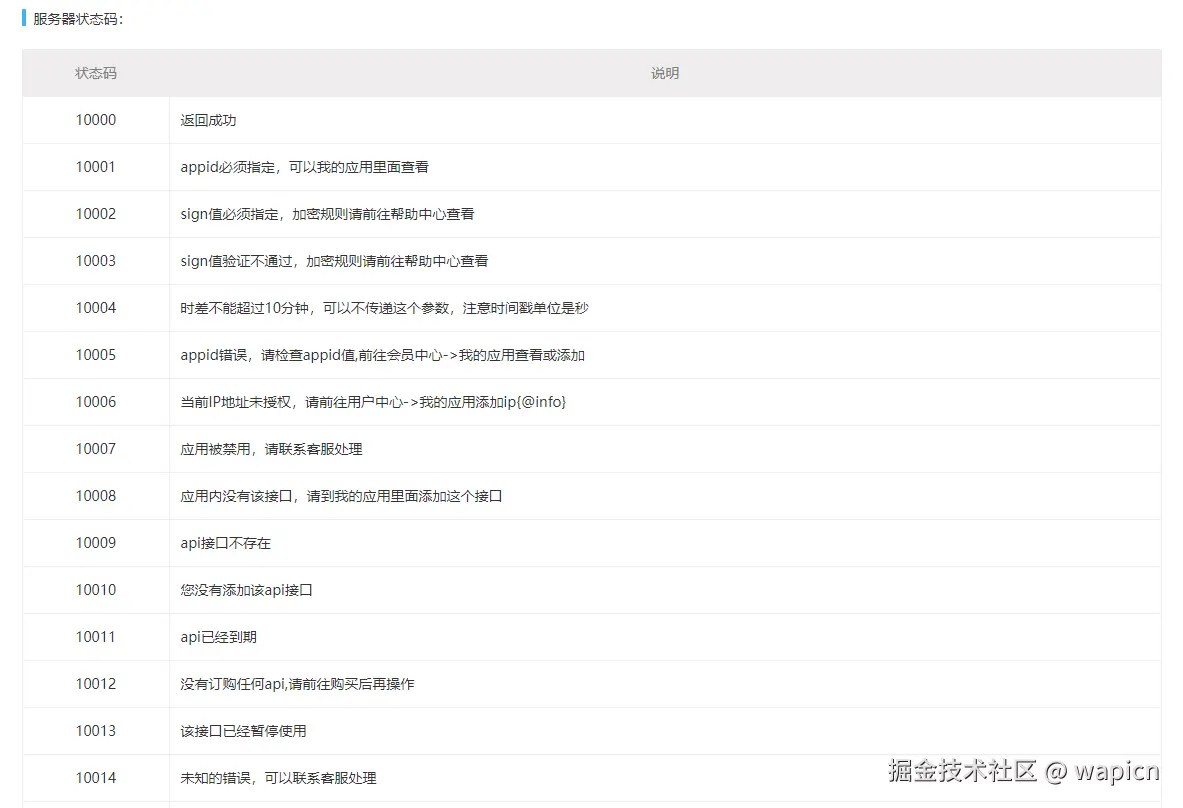Select the status code 10000 row
This screenshot has width=1183, height=808.
click(x=95, y=120)
